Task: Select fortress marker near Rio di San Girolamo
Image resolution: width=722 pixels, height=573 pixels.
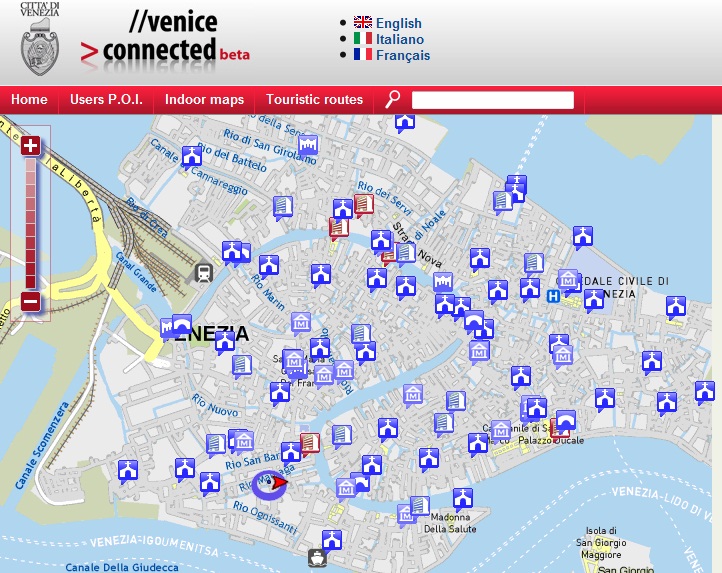Action: tap(308, 145)
